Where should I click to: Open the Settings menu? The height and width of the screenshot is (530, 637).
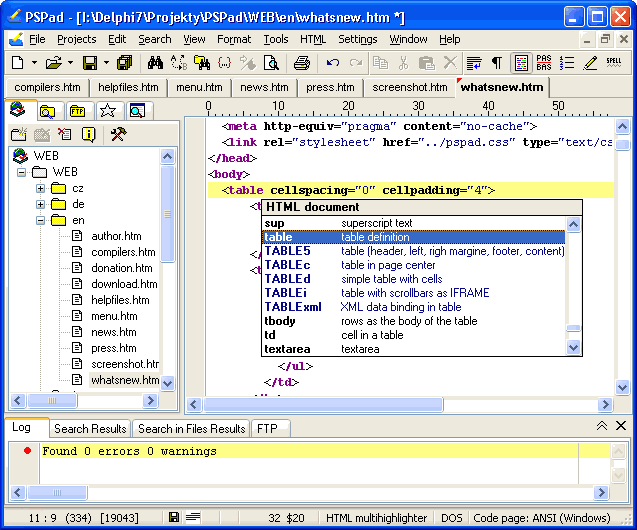(x=358, y=39)
